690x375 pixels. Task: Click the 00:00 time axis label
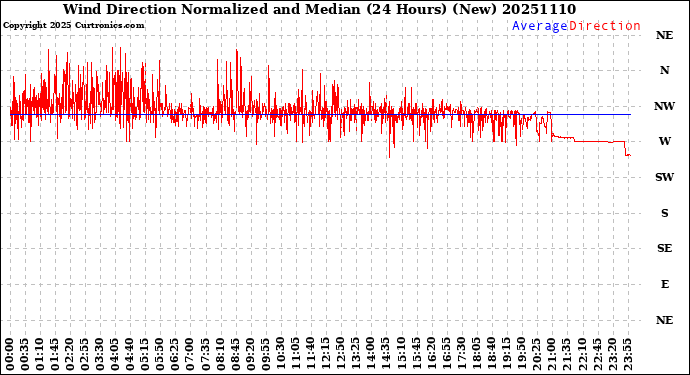point(10,355)
